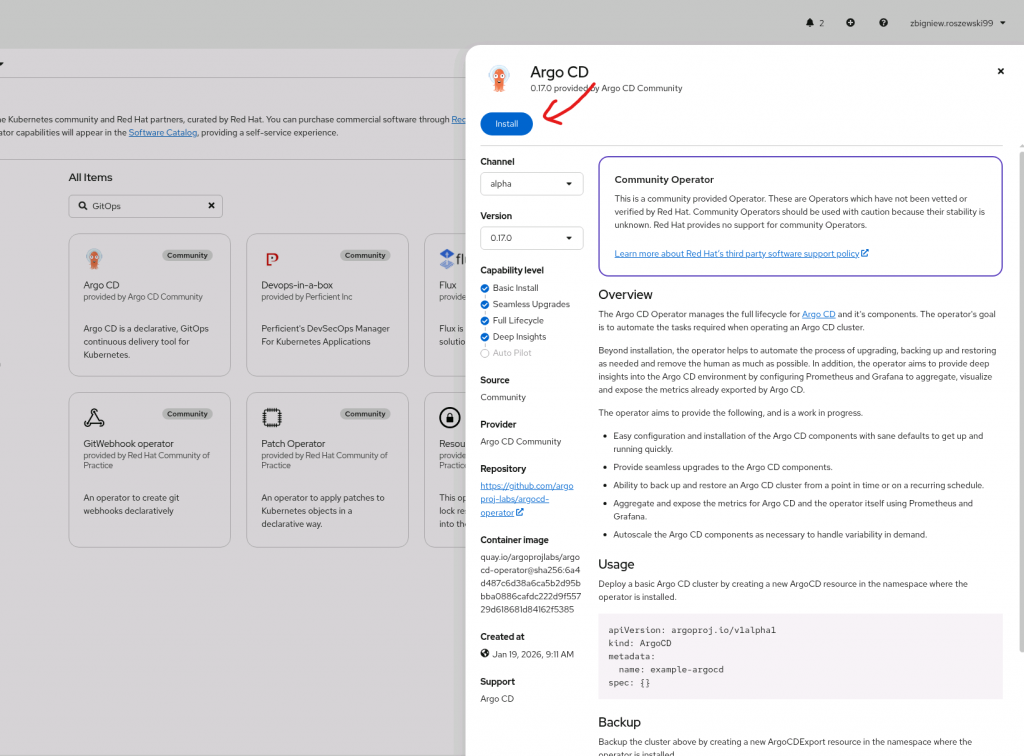The height and width of the screenshot is (756, 1024).
Task: Click the Patch Operator card icon
Action: [272, 418]
